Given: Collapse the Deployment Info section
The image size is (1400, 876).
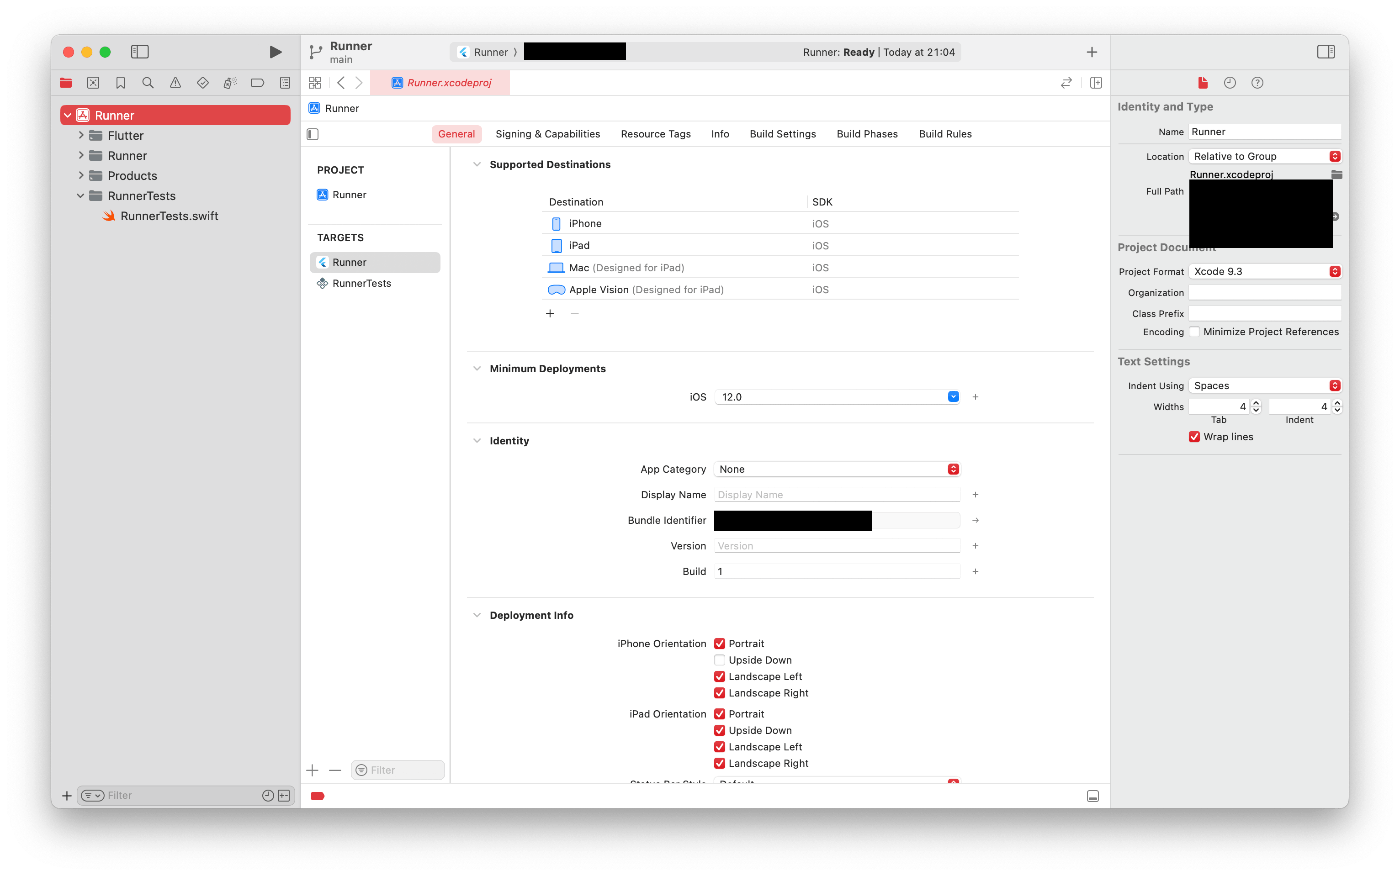Looking at the screenshot, I should click(x=477, y=616).
